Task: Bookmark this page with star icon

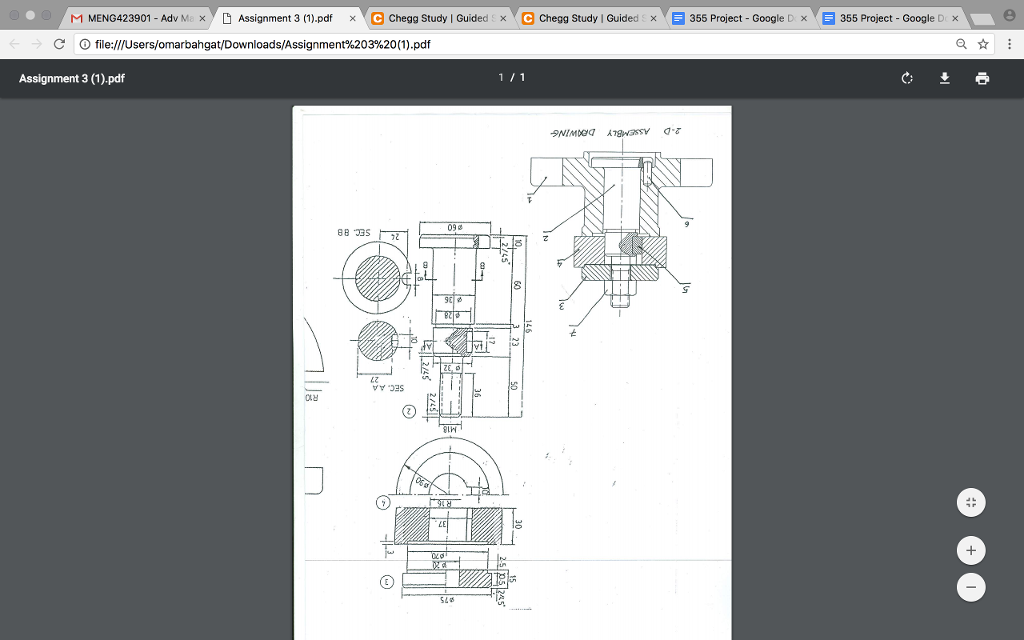Action: [x=983, y=44]
